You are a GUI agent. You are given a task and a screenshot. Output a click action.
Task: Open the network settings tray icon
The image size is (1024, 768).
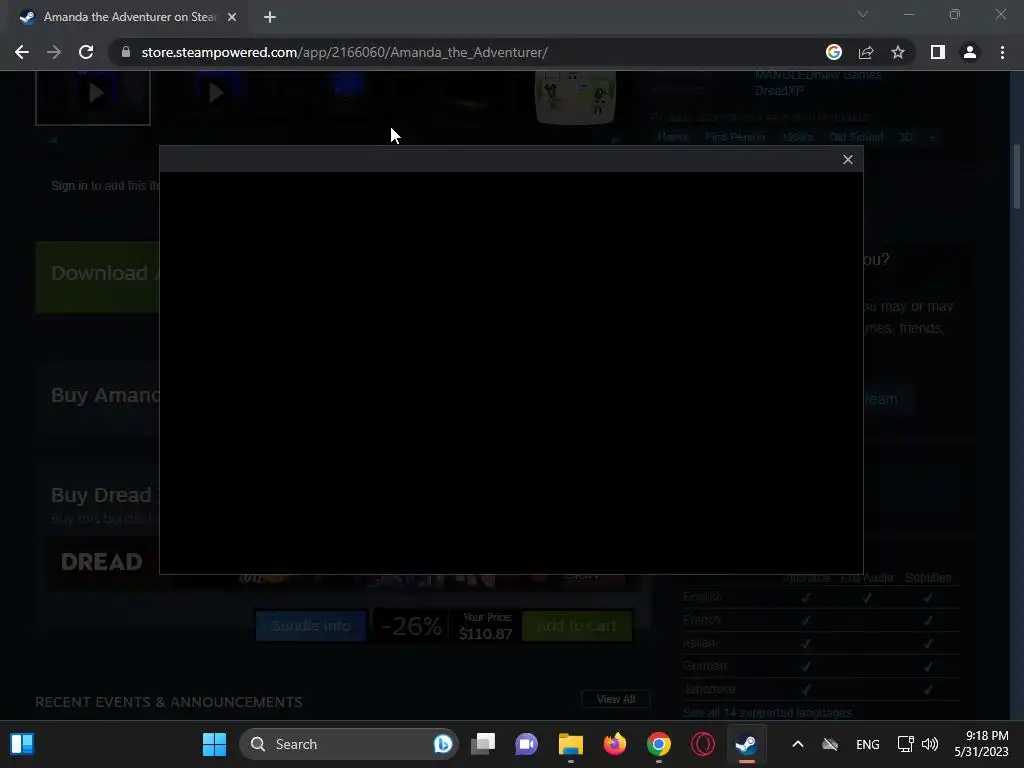905,744
